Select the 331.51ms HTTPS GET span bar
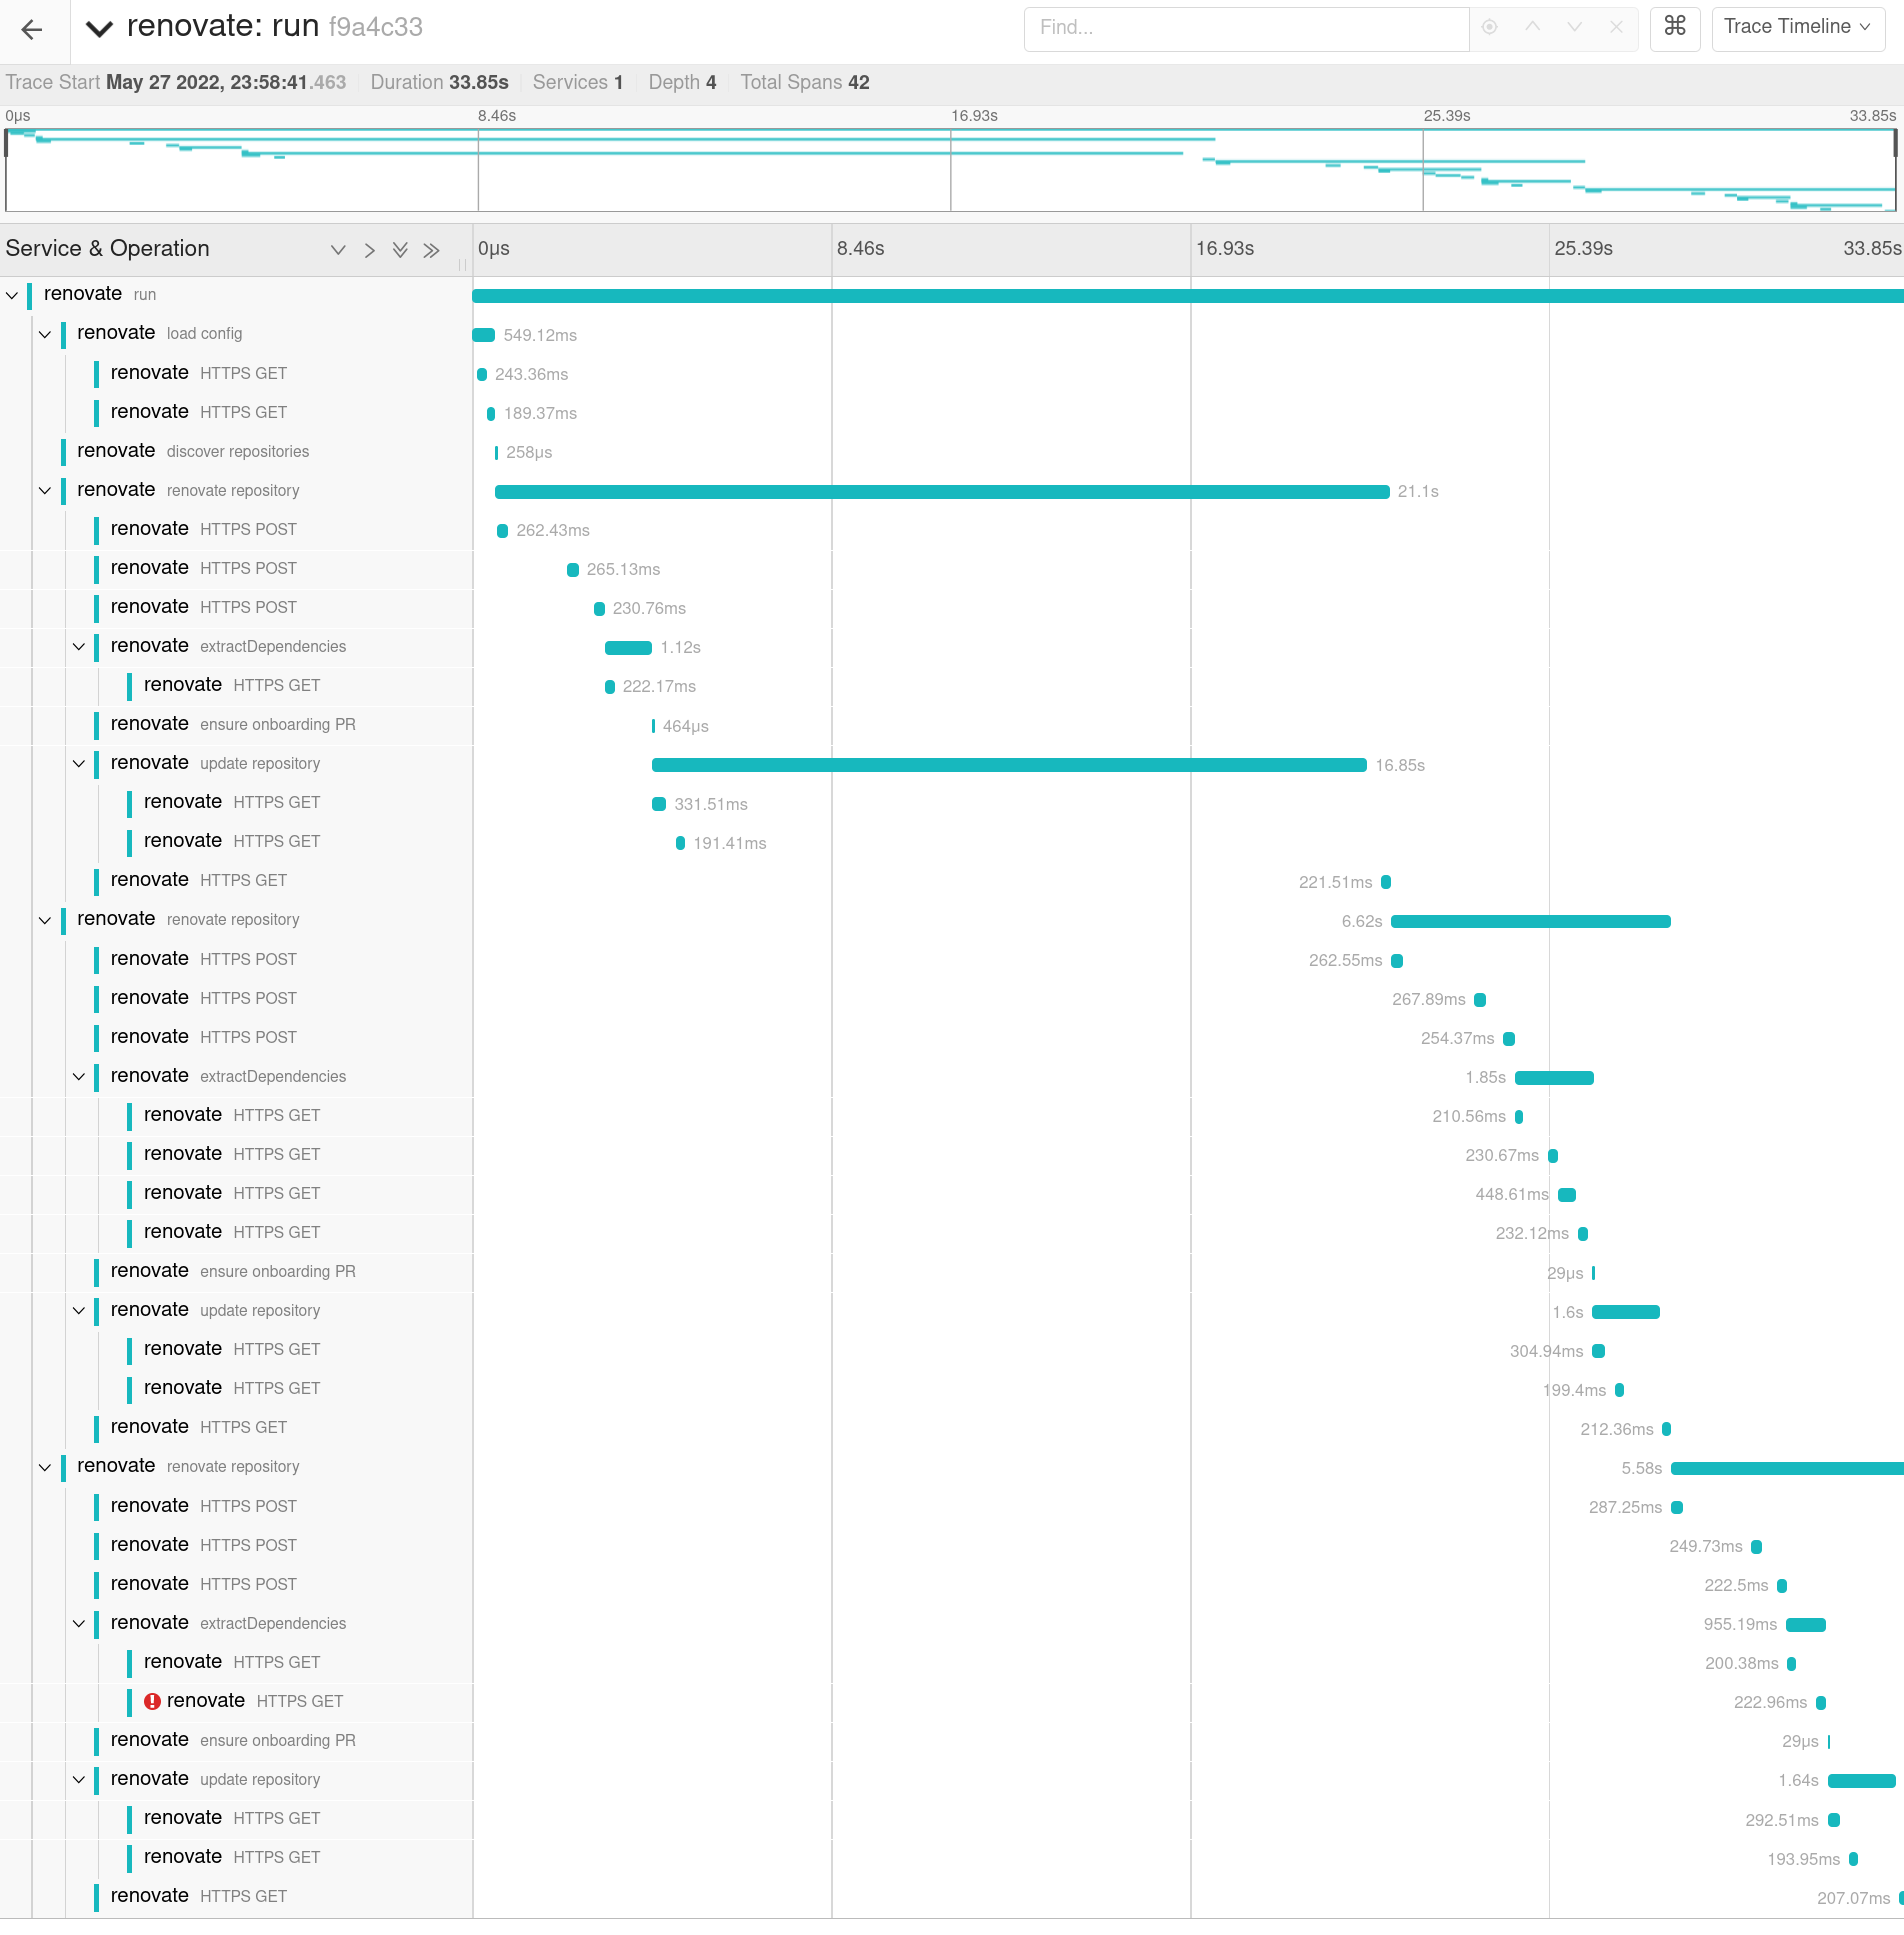This screenshot has width=1904, height=1935. [659, 804]
